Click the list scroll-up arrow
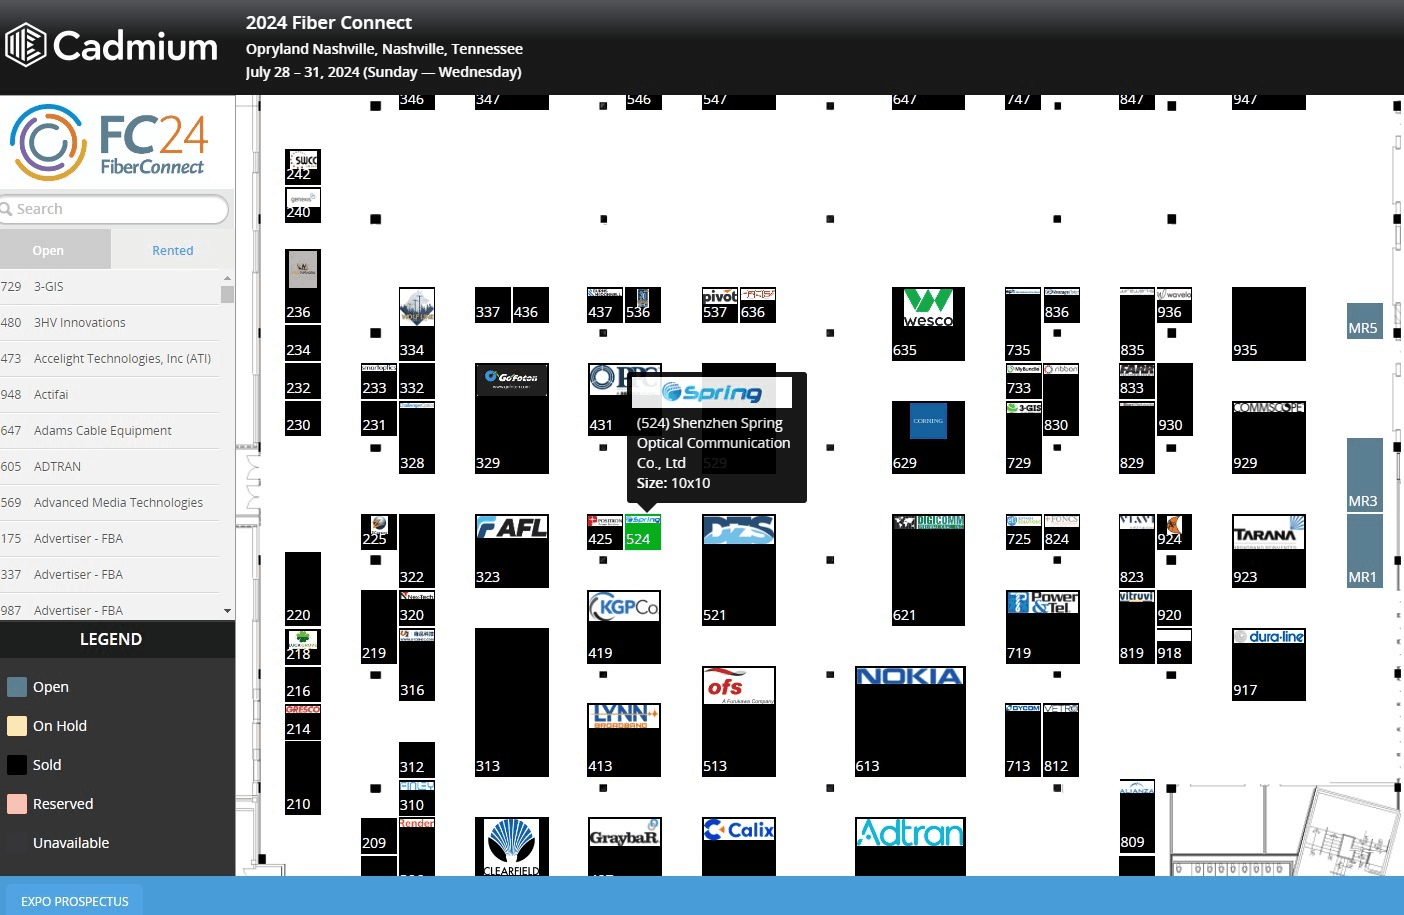The width and height of the screenshot is (1404, 915). [227, 277]
